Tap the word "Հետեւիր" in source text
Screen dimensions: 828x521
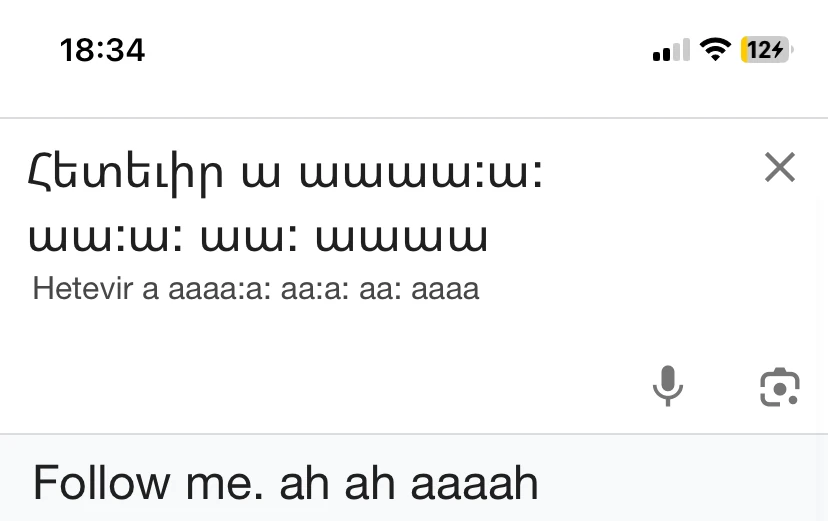(x=127, y=174)
